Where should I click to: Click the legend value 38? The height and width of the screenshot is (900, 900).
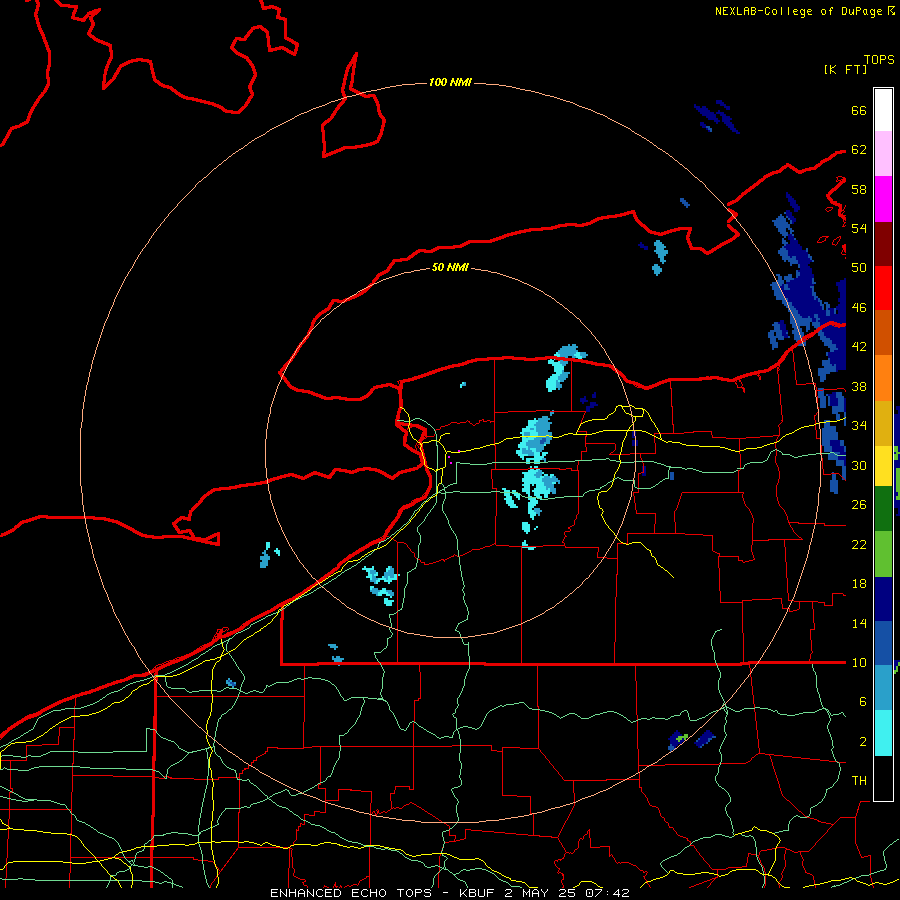(859, 386)
